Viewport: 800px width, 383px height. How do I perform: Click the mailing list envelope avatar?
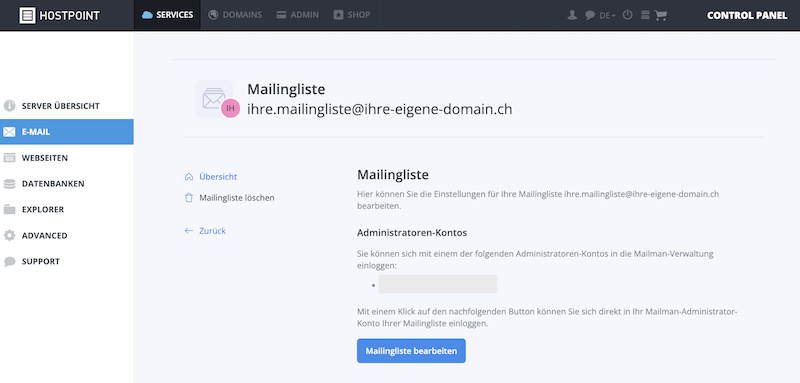point(214,99)
